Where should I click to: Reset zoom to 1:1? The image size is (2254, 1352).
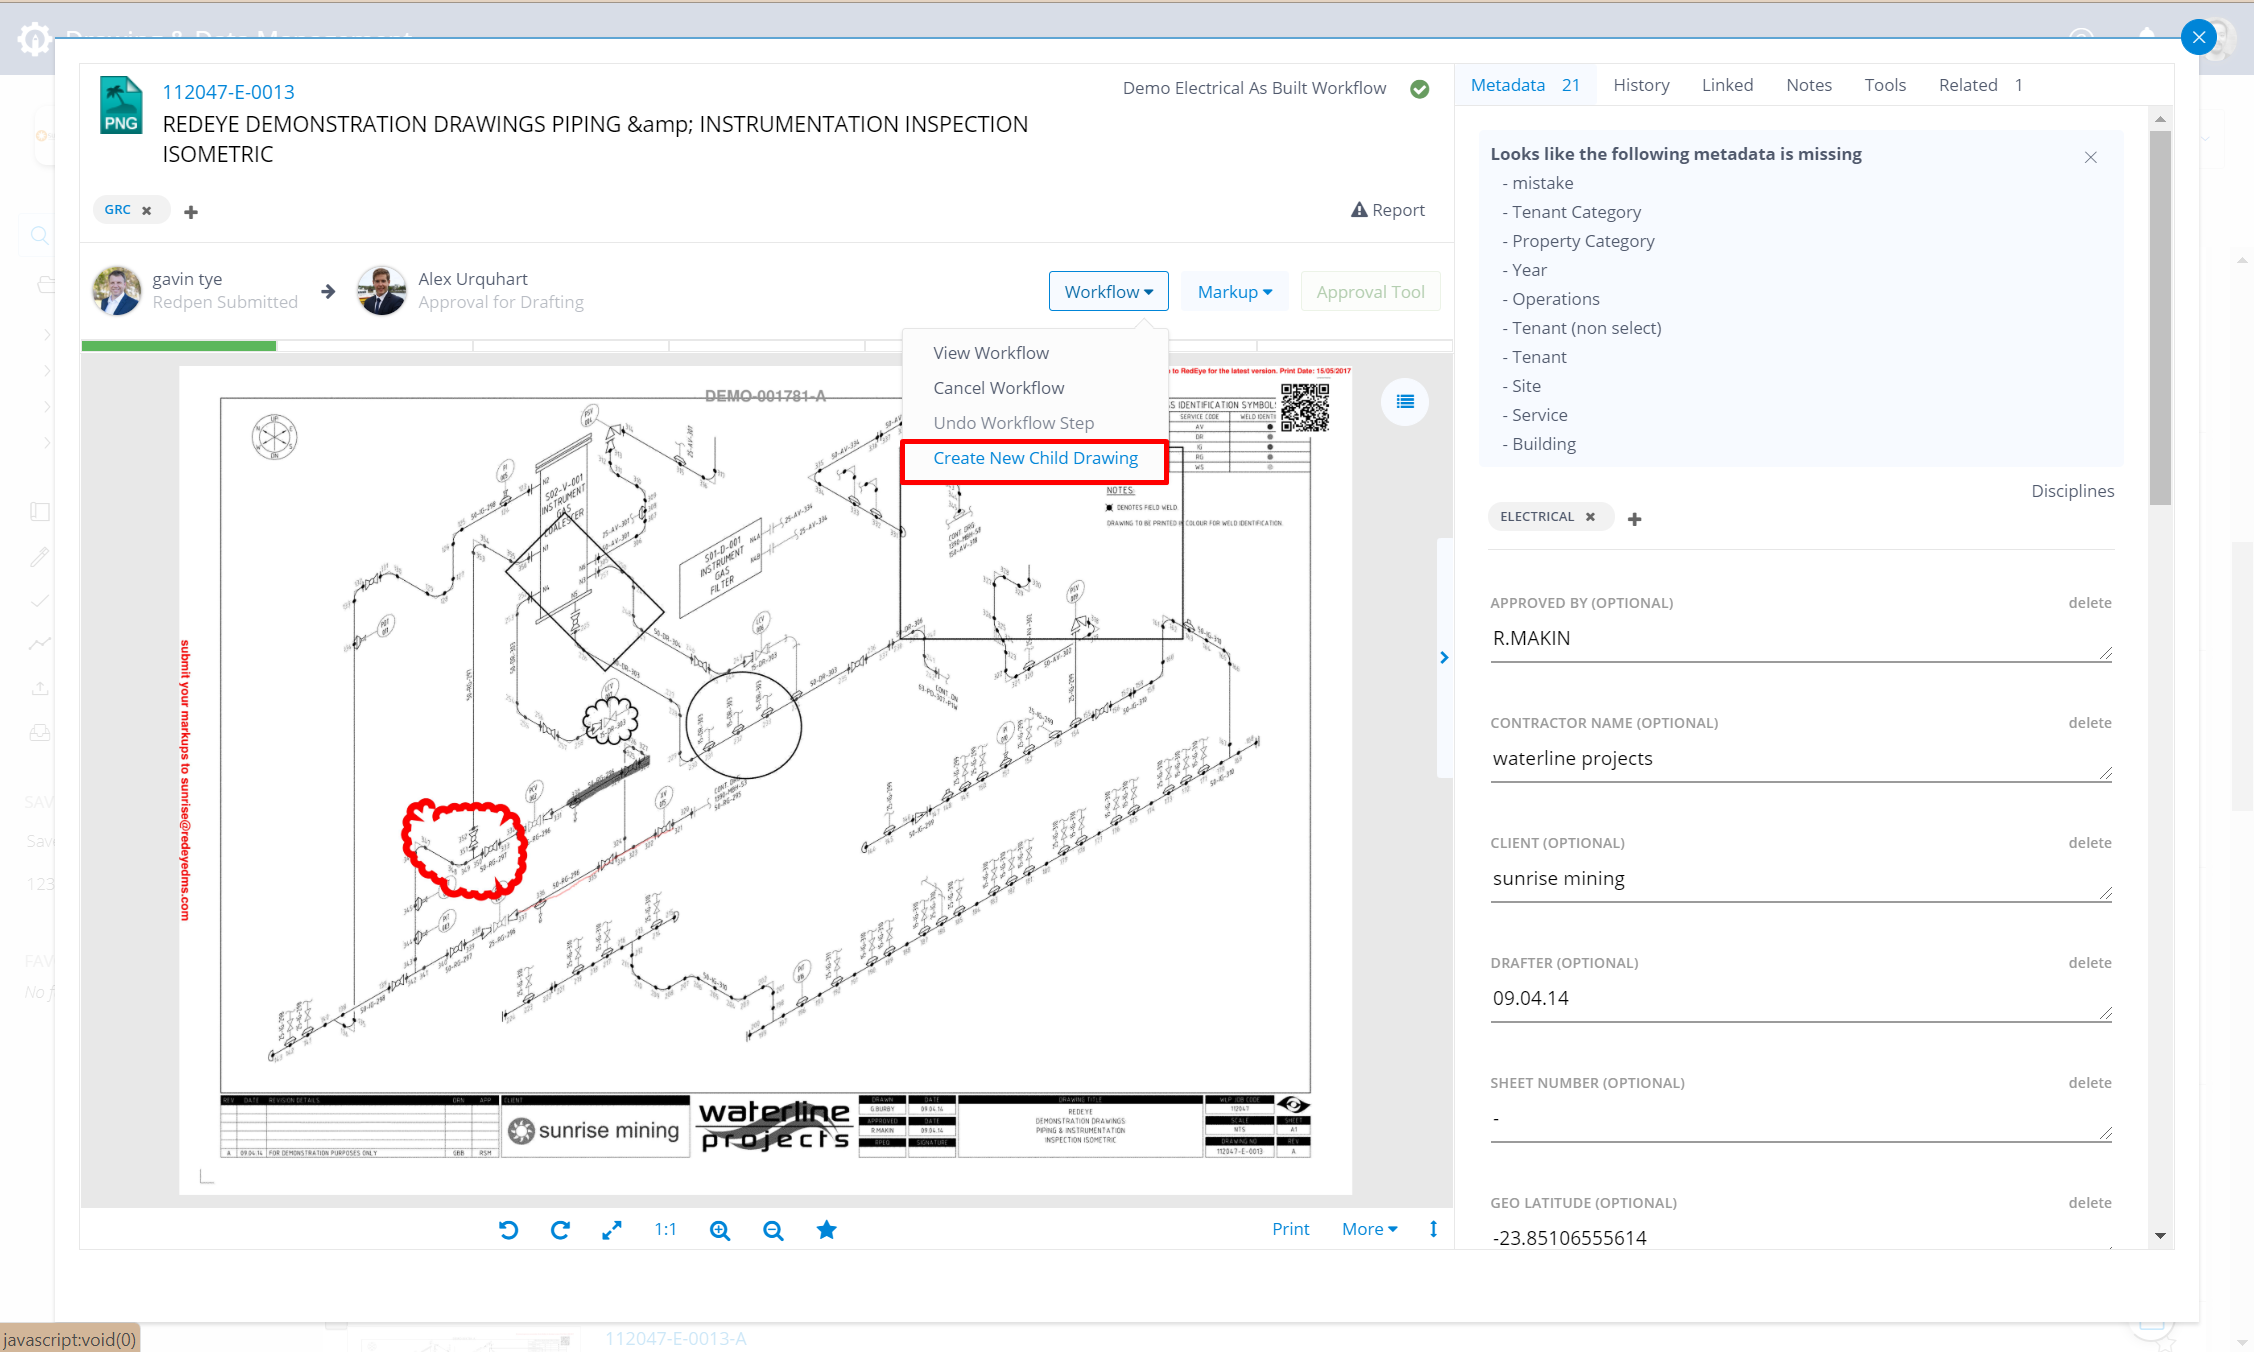pos(666,1229)
